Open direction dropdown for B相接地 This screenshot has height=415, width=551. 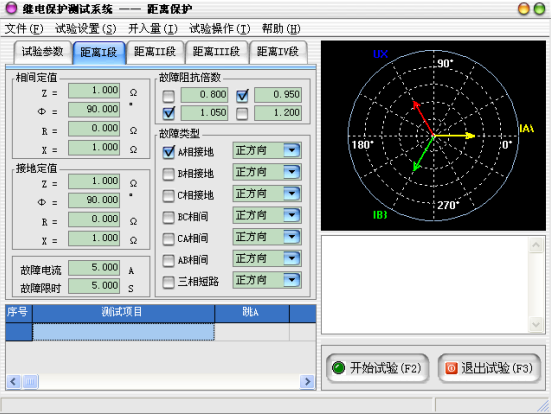pos(292,172)
